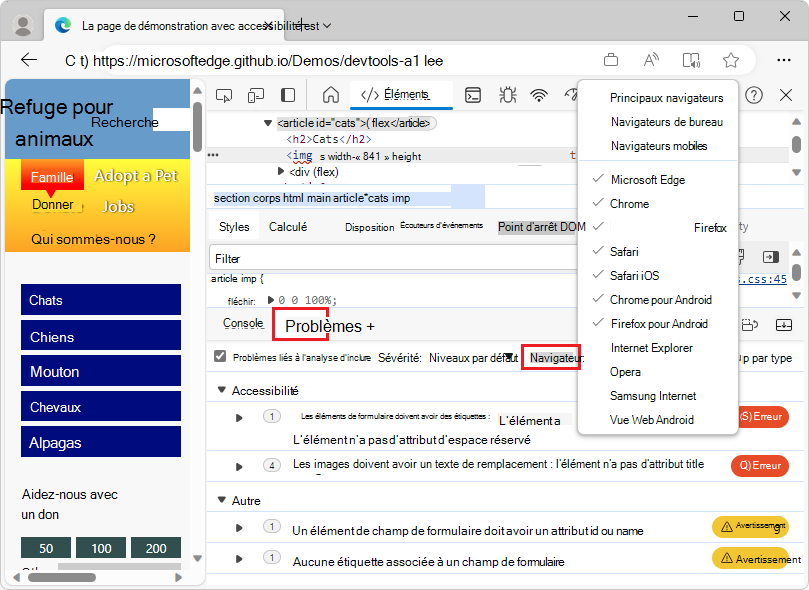Click the 100 donation amount button
This screenshot has height=590, width=809.
pos(101,548)
